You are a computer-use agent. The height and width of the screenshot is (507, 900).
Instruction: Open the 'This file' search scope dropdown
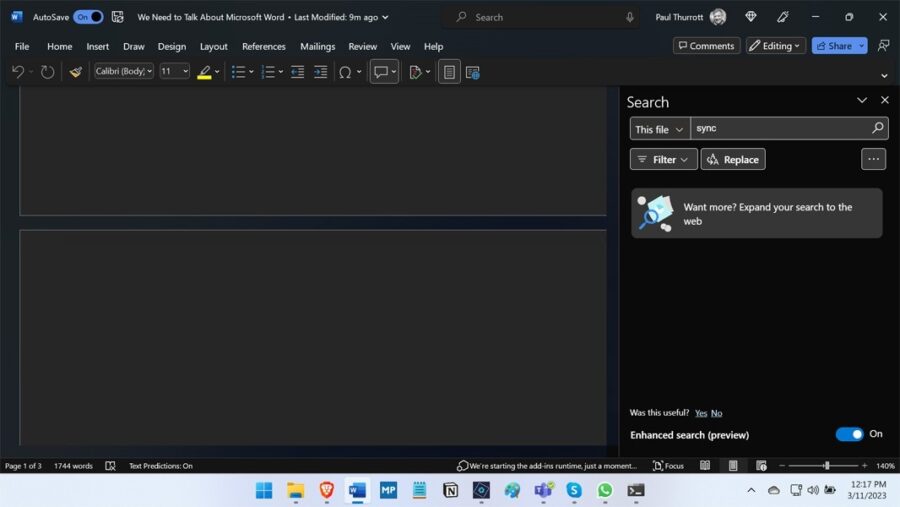coord(660,129)
